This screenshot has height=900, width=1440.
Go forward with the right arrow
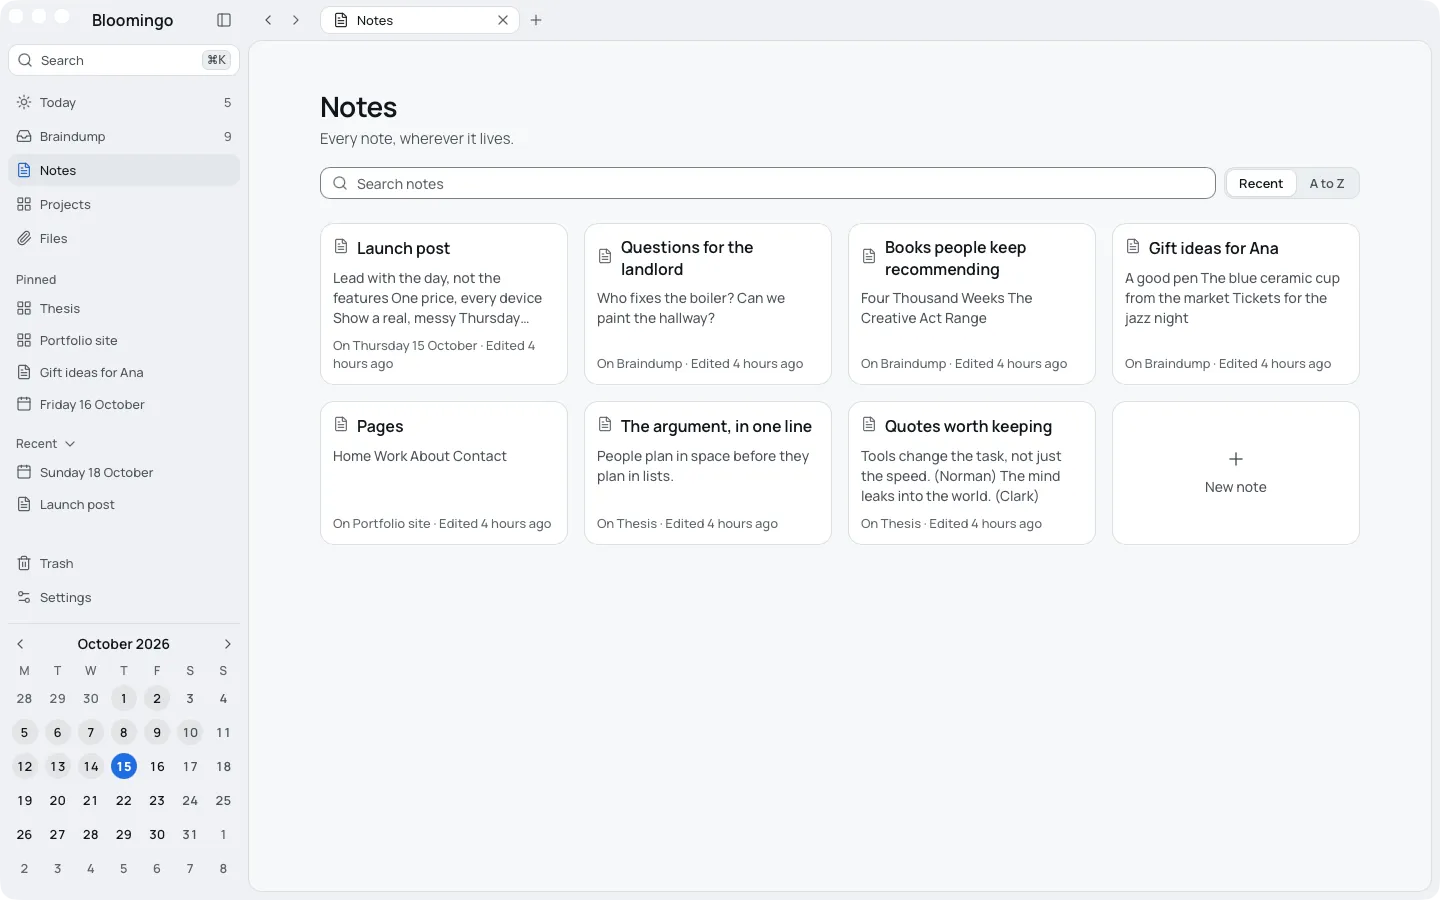point(296,20)
